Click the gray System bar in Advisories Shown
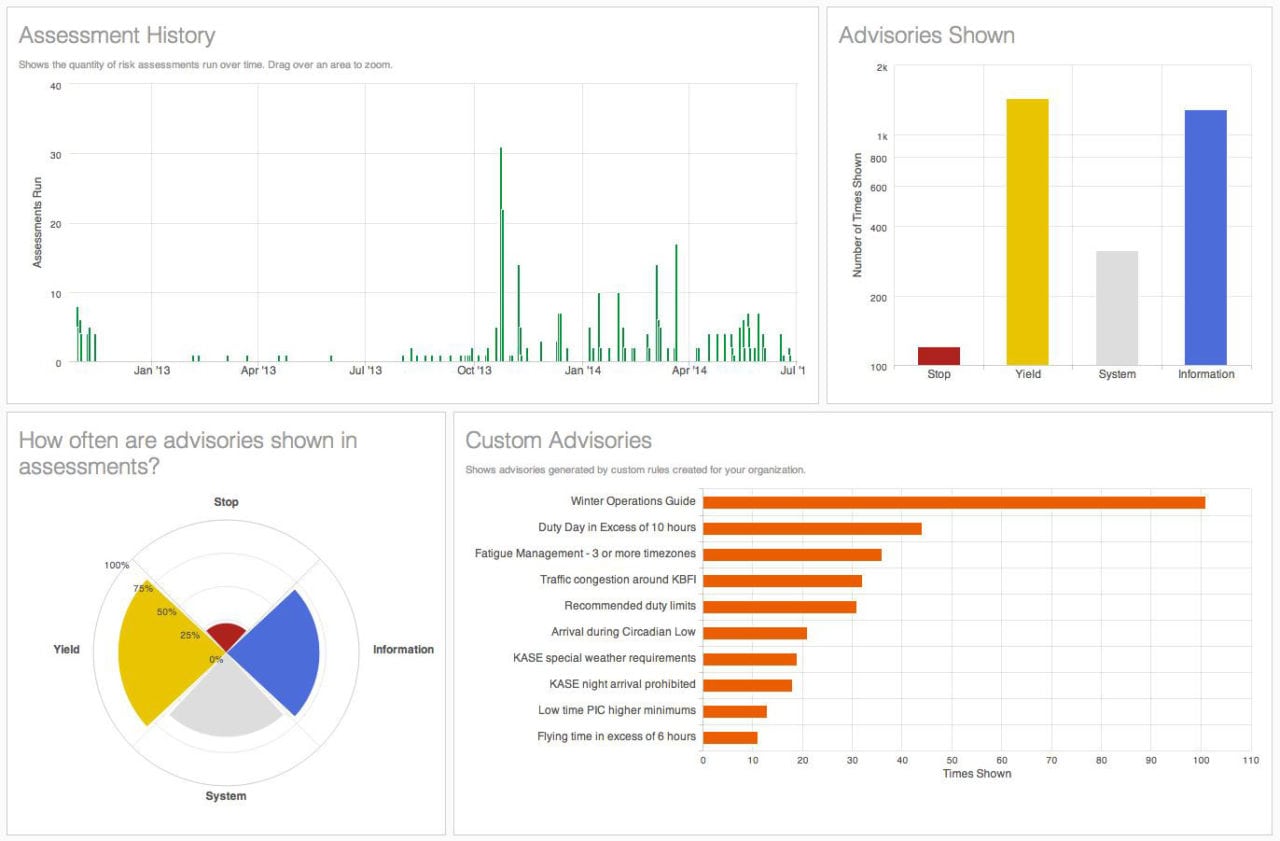 (x=1116, y=308)
